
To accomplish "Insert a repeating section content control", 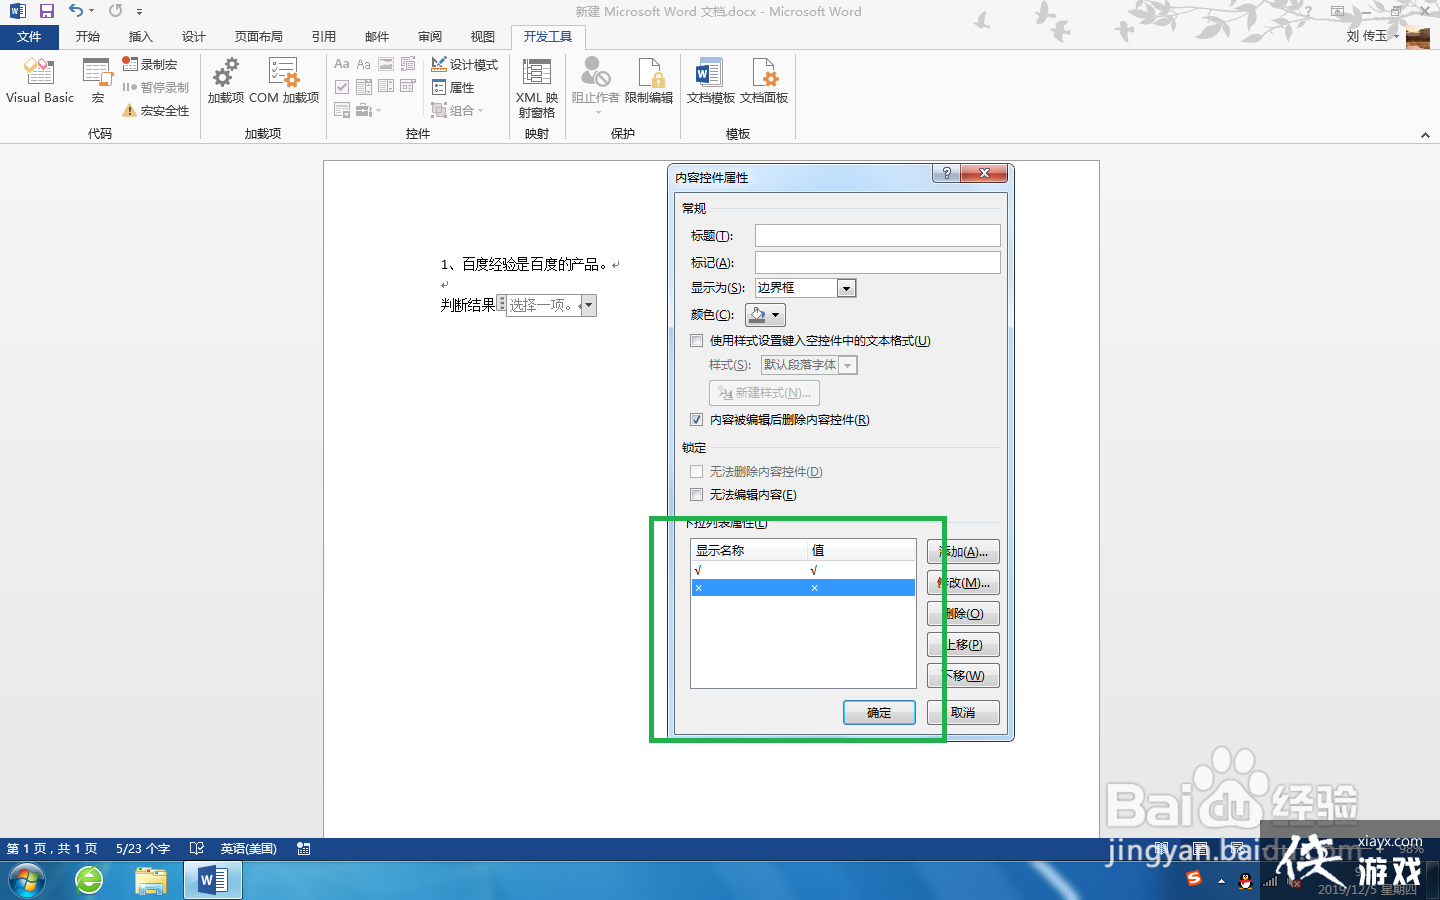I will pyautogui.click(x=342, y=110).
